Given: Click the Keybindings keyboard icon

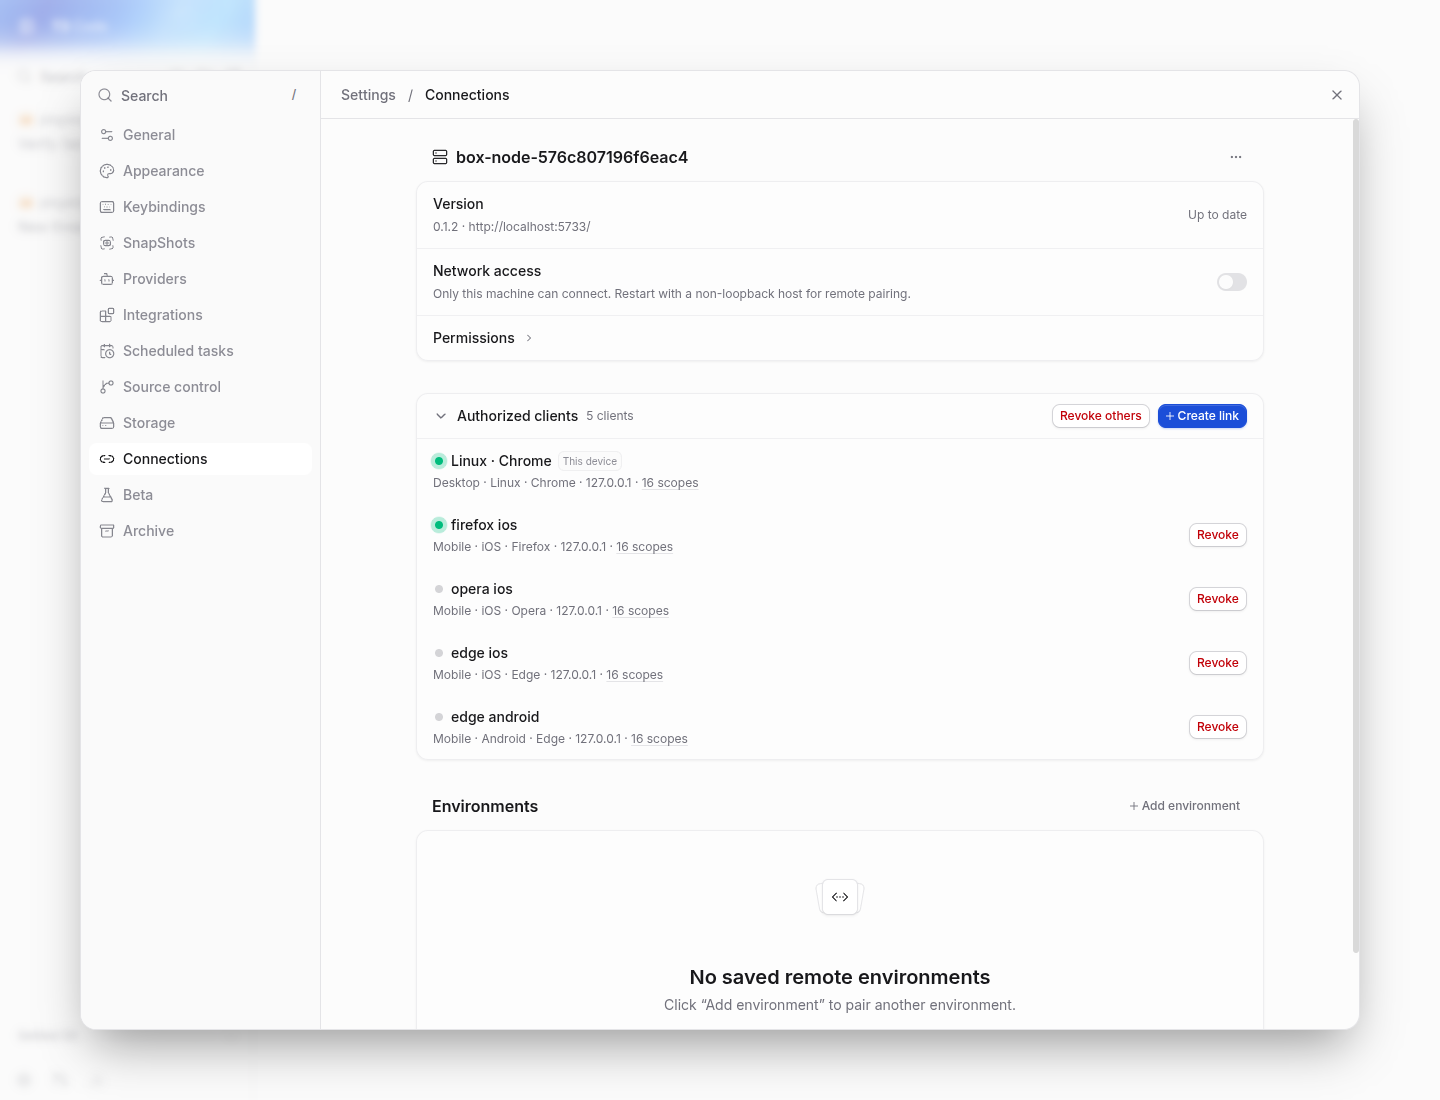Looking at the screenshot, I should (x=107, y=207).
